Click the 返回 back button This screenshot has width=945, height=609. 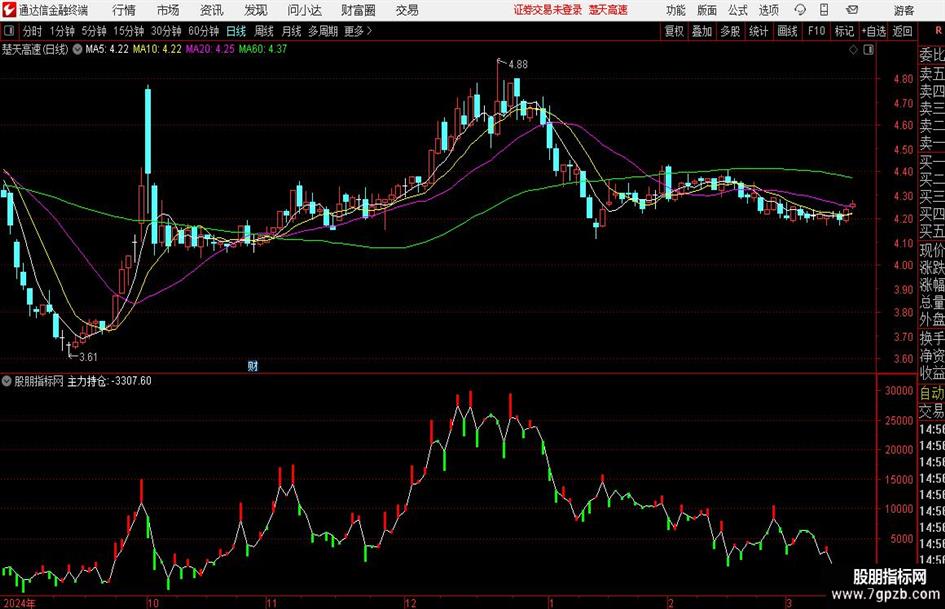[902, 31]
